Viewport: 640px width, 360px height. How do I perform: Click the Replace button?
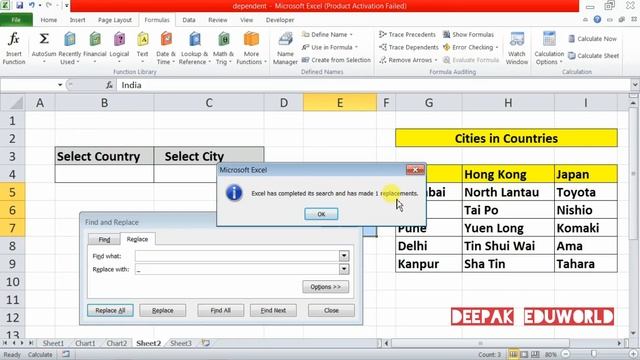click(162, 310)
